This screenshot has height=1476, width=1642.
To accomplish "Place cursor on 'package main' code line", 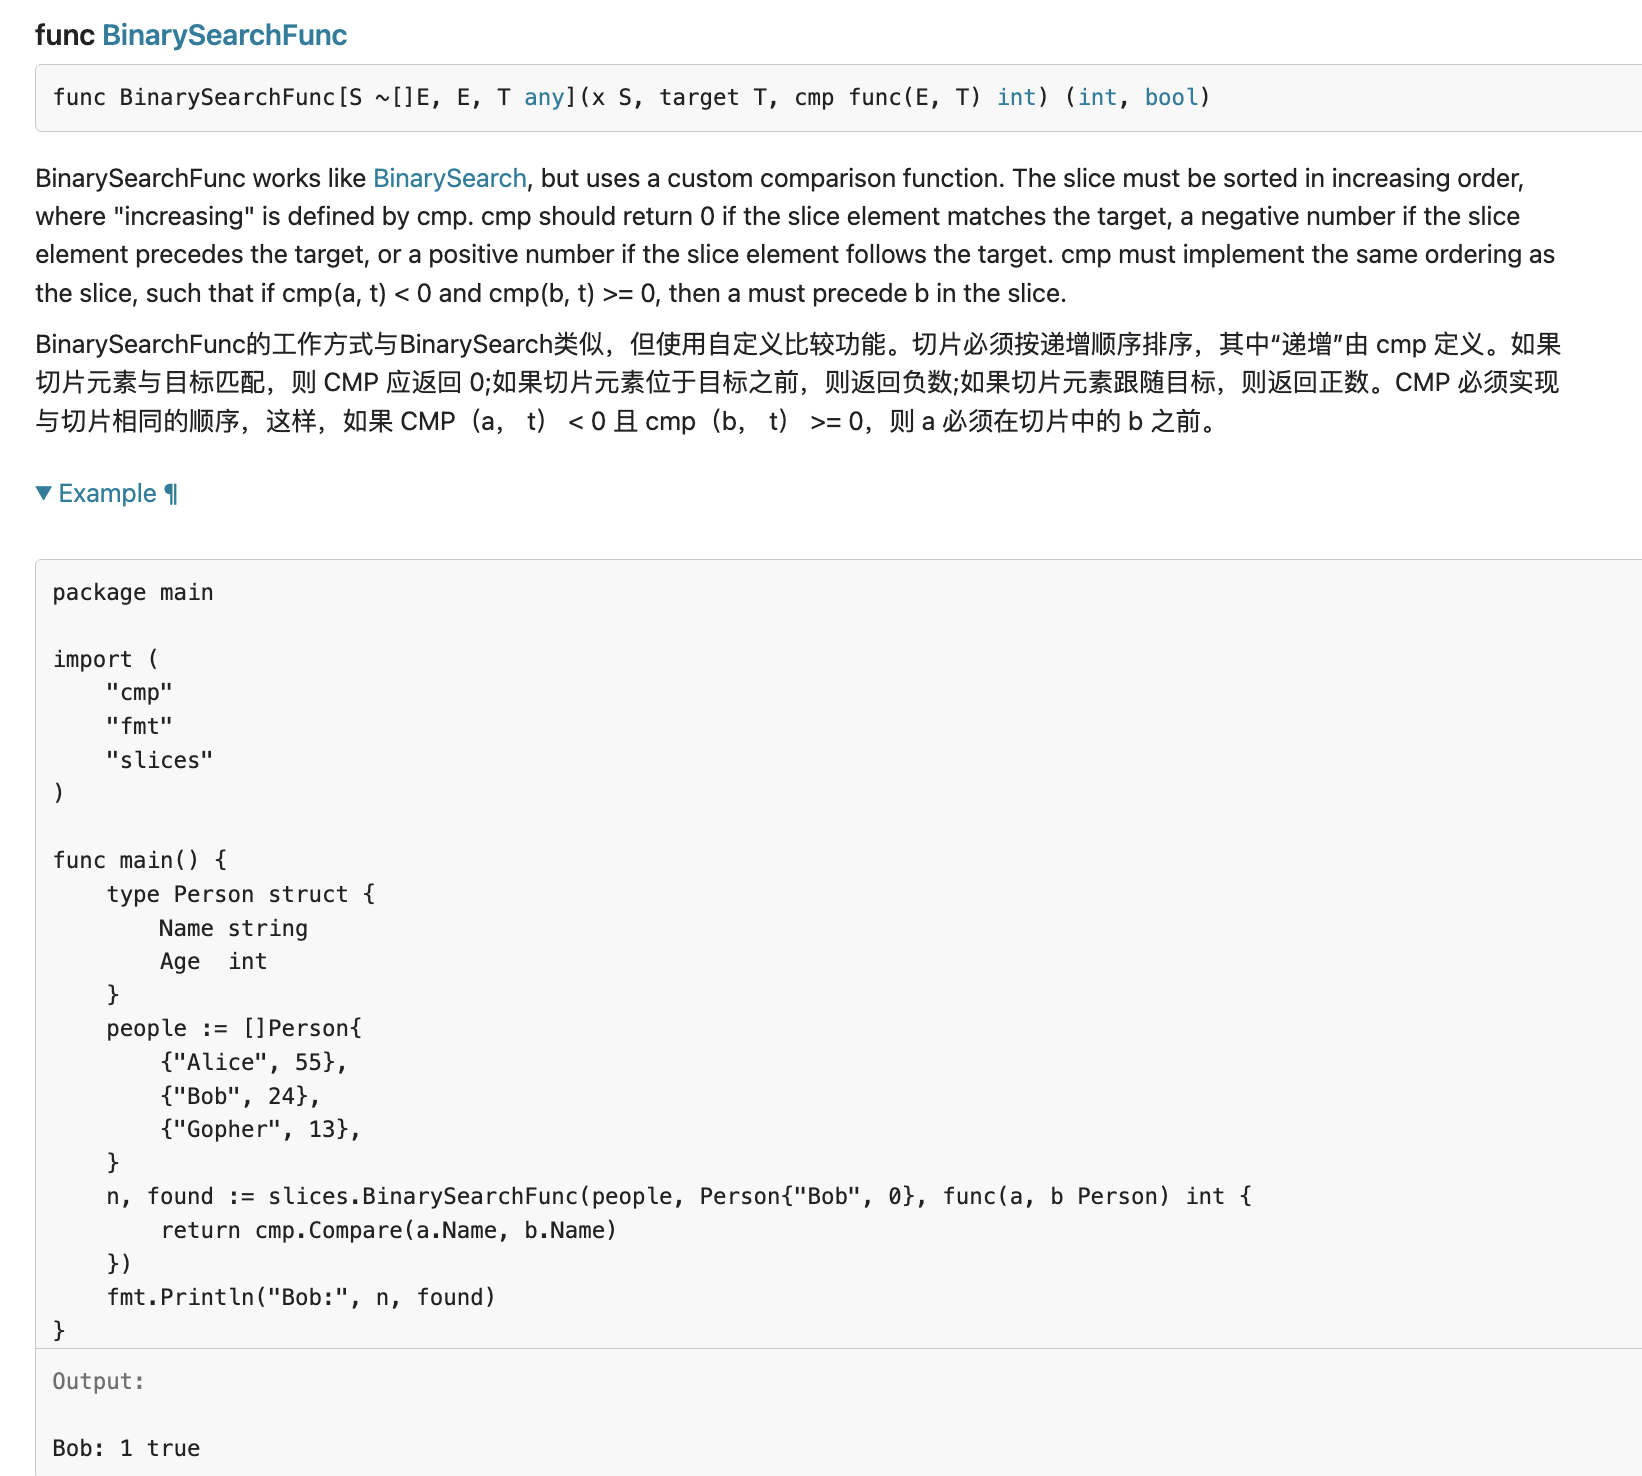I will coord(133,592).
